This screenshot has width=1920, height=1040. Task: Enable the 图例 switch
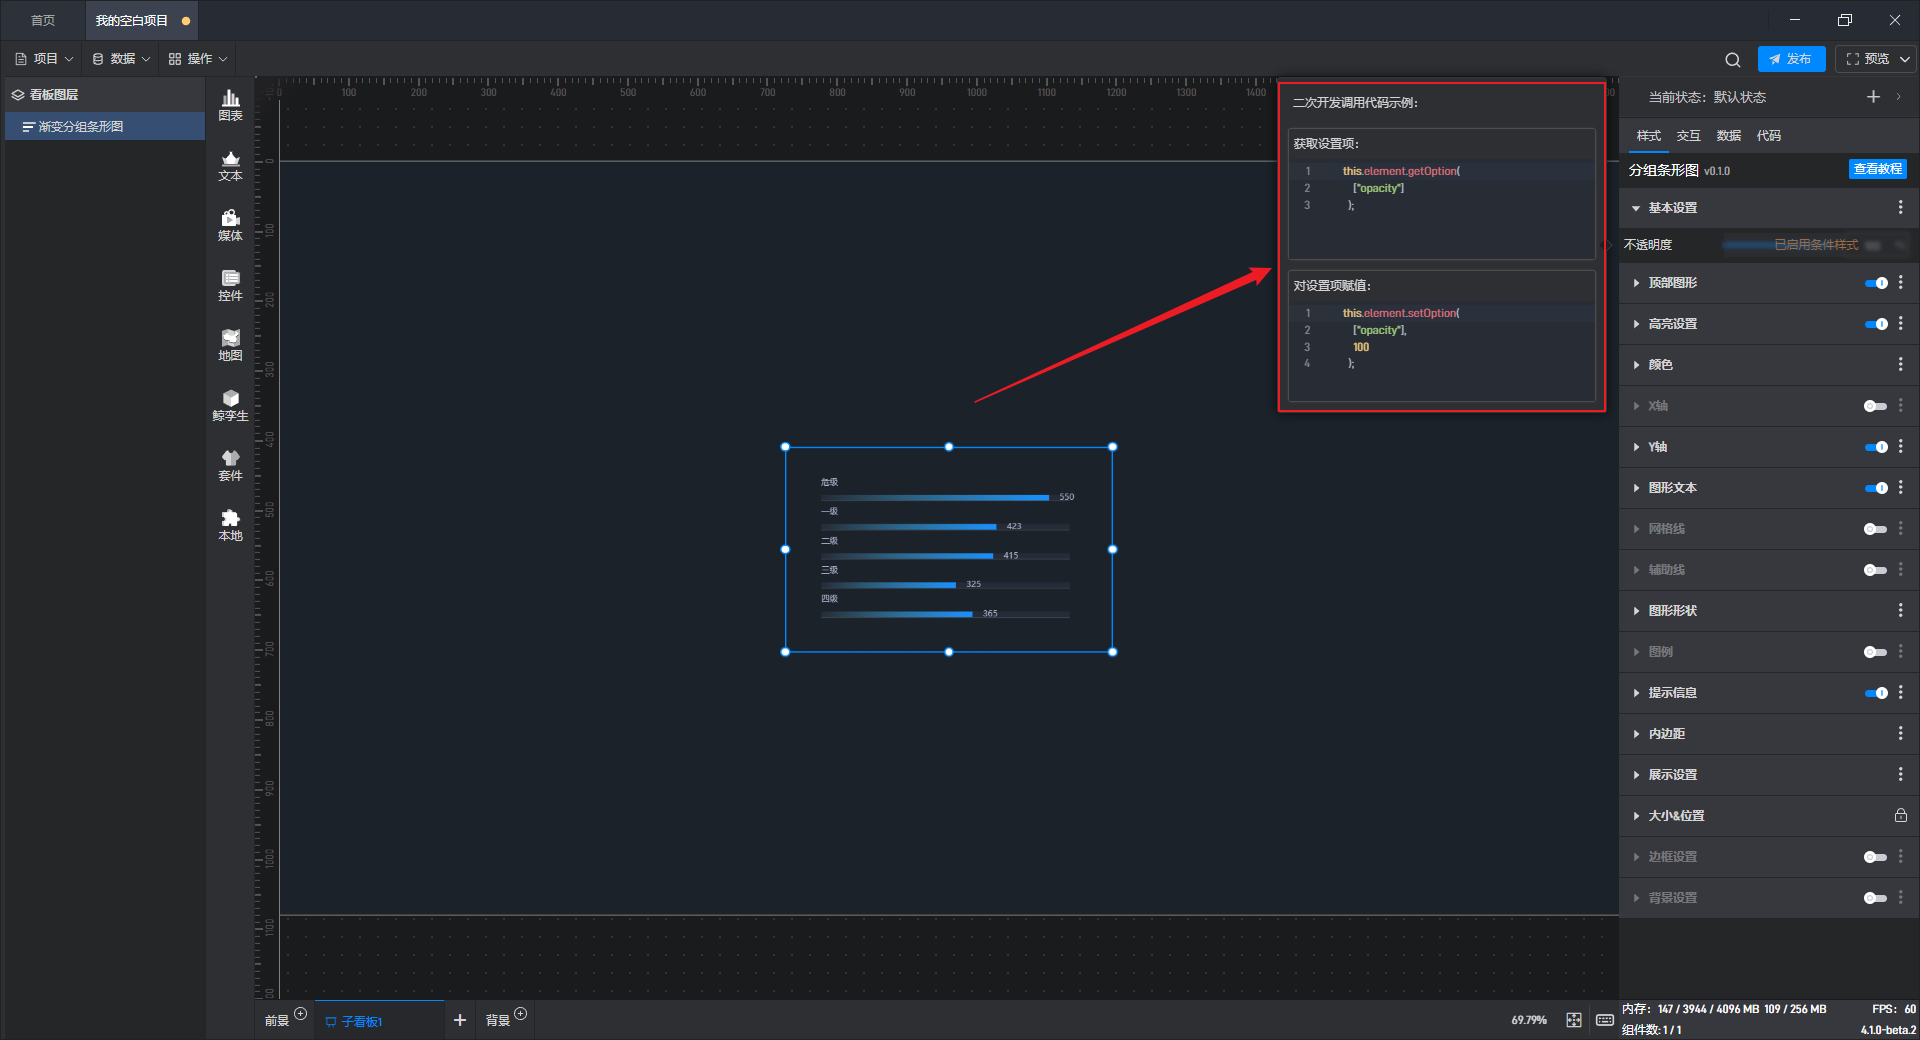(x=1876, y=652)
